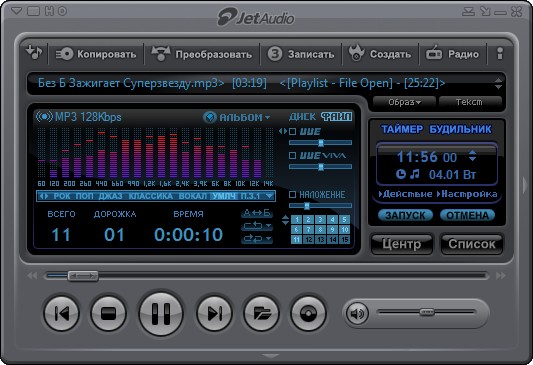Open files with the folder icon
This screenshot has height=365, width=533.
[261, 313]
